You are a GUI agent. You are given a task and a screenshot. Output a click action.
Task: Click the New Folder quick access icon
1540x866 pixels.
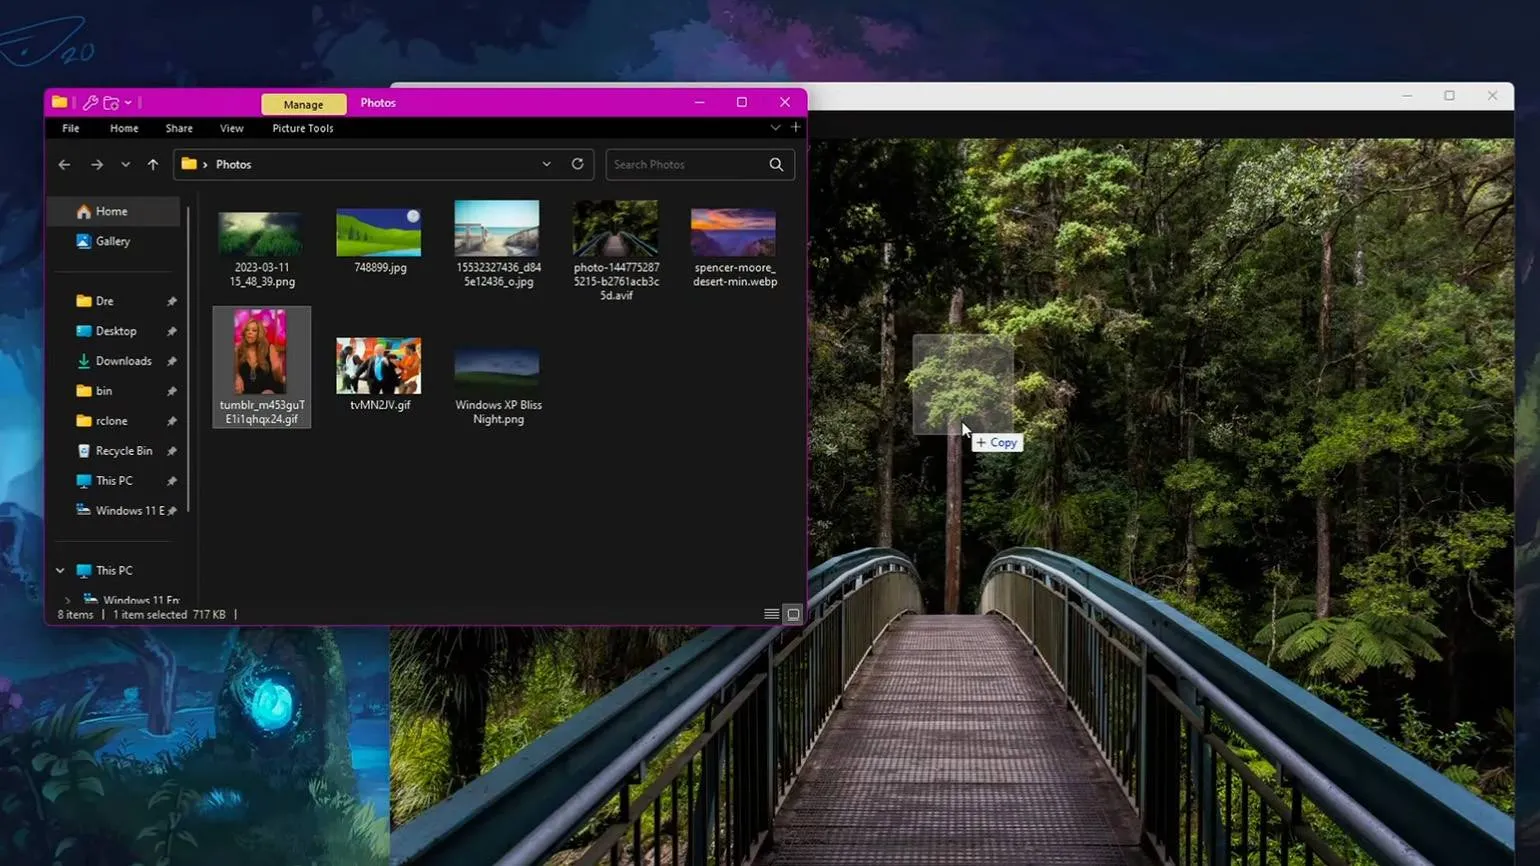[x=111, y=103]
